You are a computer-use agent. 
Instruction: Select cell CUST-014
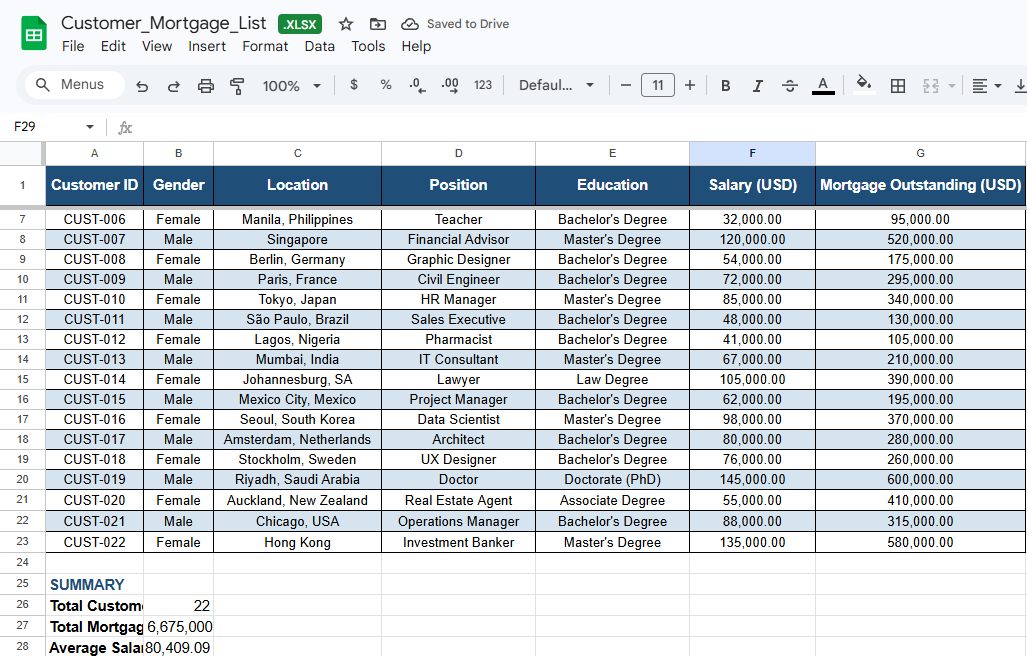click(94, 380)
